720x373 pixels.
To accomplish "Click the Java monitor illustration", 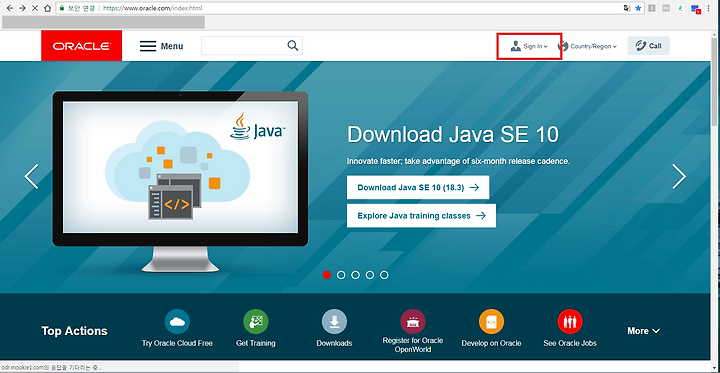I will click(x=180, y=181).
